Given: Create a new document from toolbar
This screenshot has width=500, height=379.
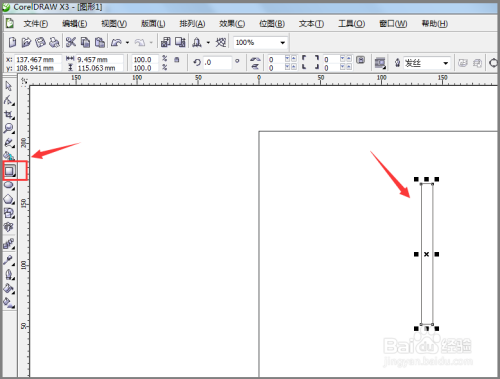Looking at the screenshot, I should (x=12, y=42).
